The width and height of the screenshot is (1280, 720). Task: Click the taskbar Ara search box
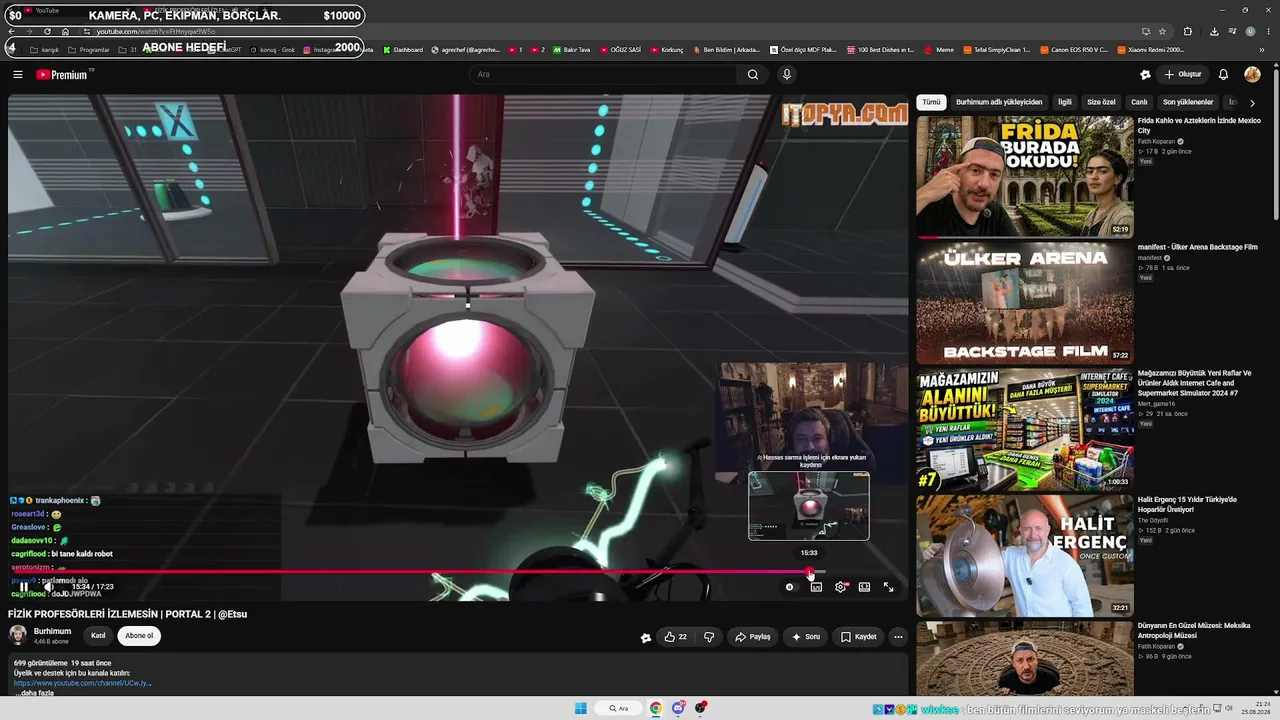[619, 709]
